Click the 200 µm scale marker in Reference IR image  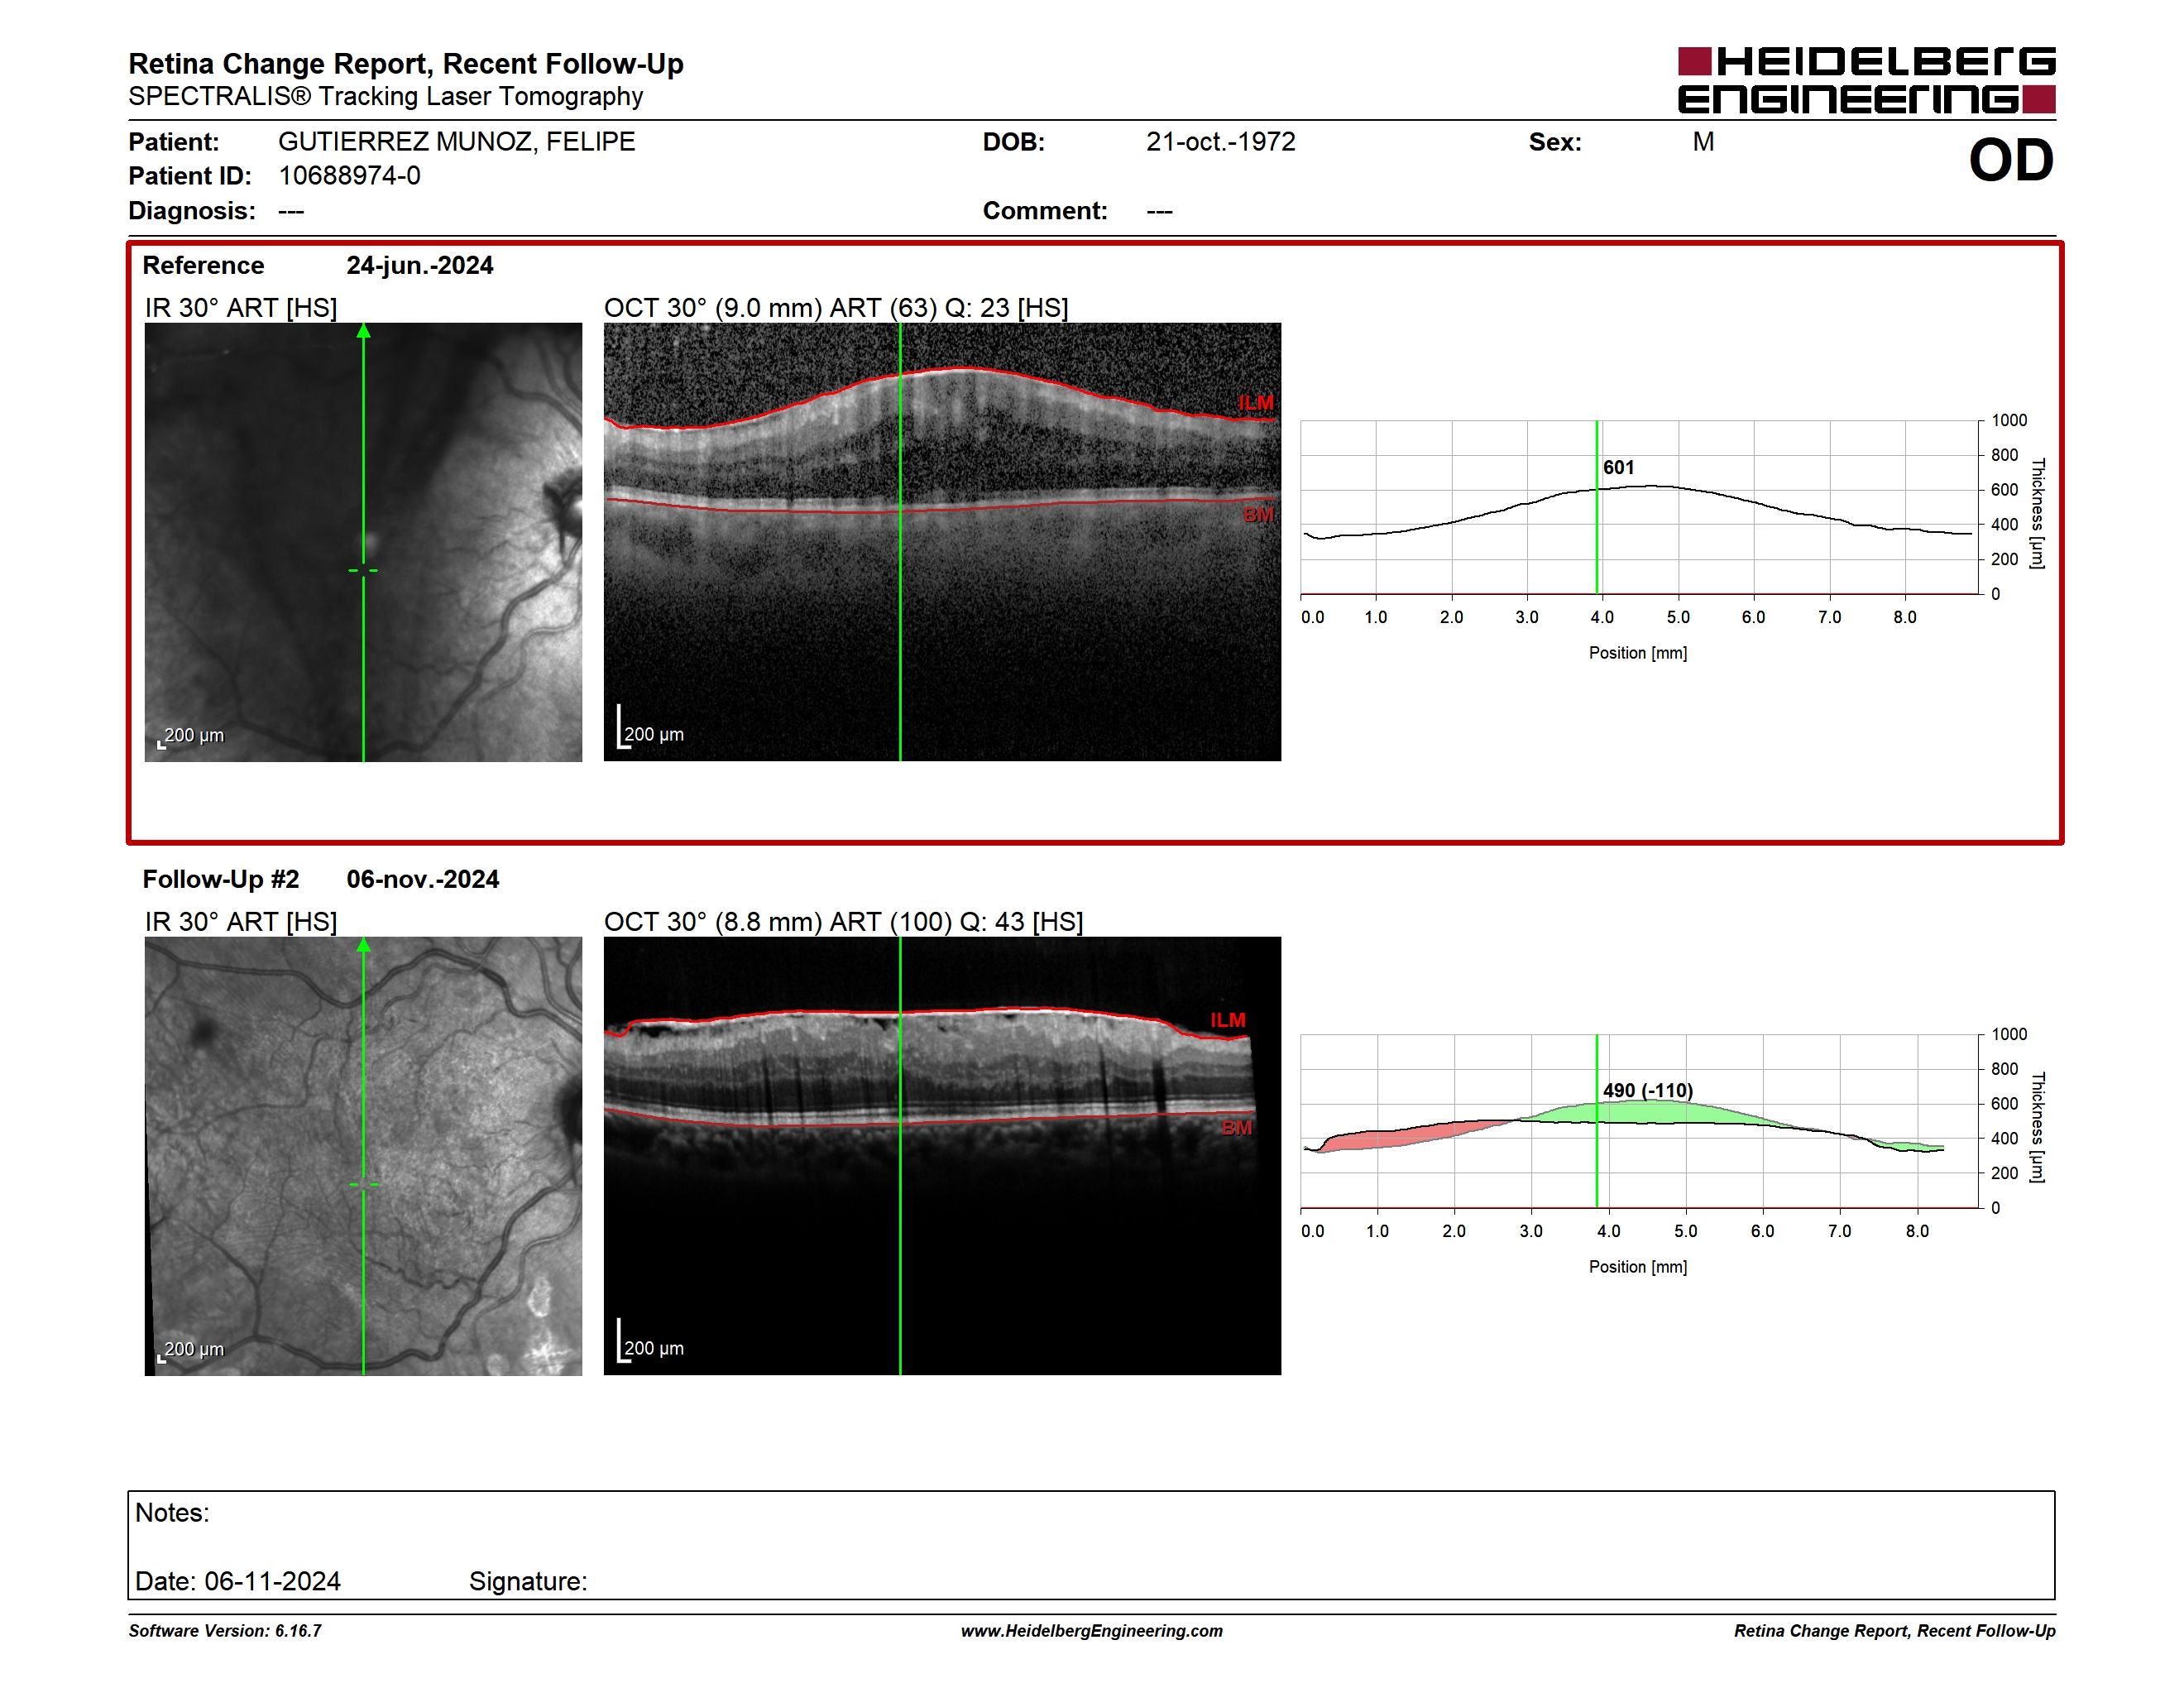coord(191,737)
